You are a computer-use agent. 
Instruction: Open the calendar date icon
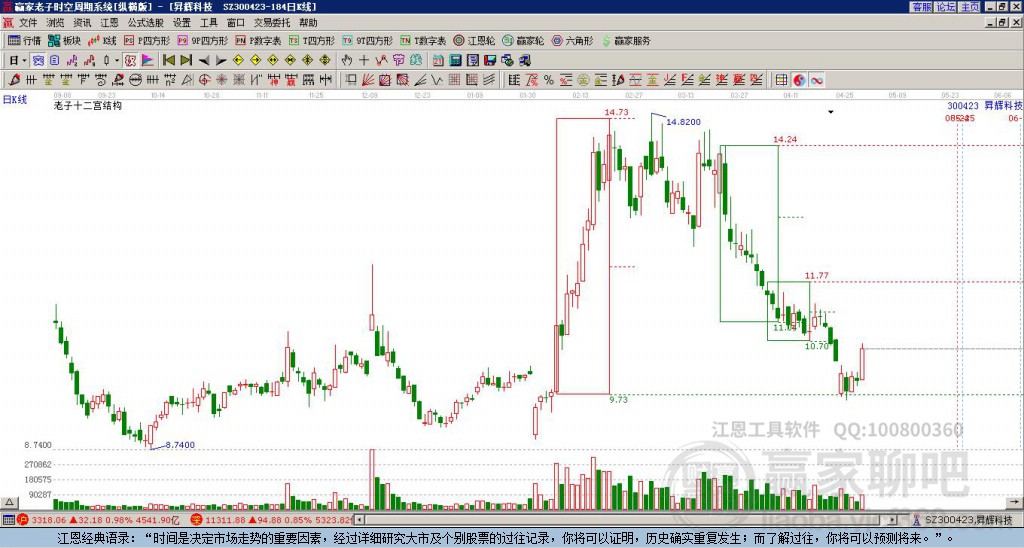click(438, 61)
